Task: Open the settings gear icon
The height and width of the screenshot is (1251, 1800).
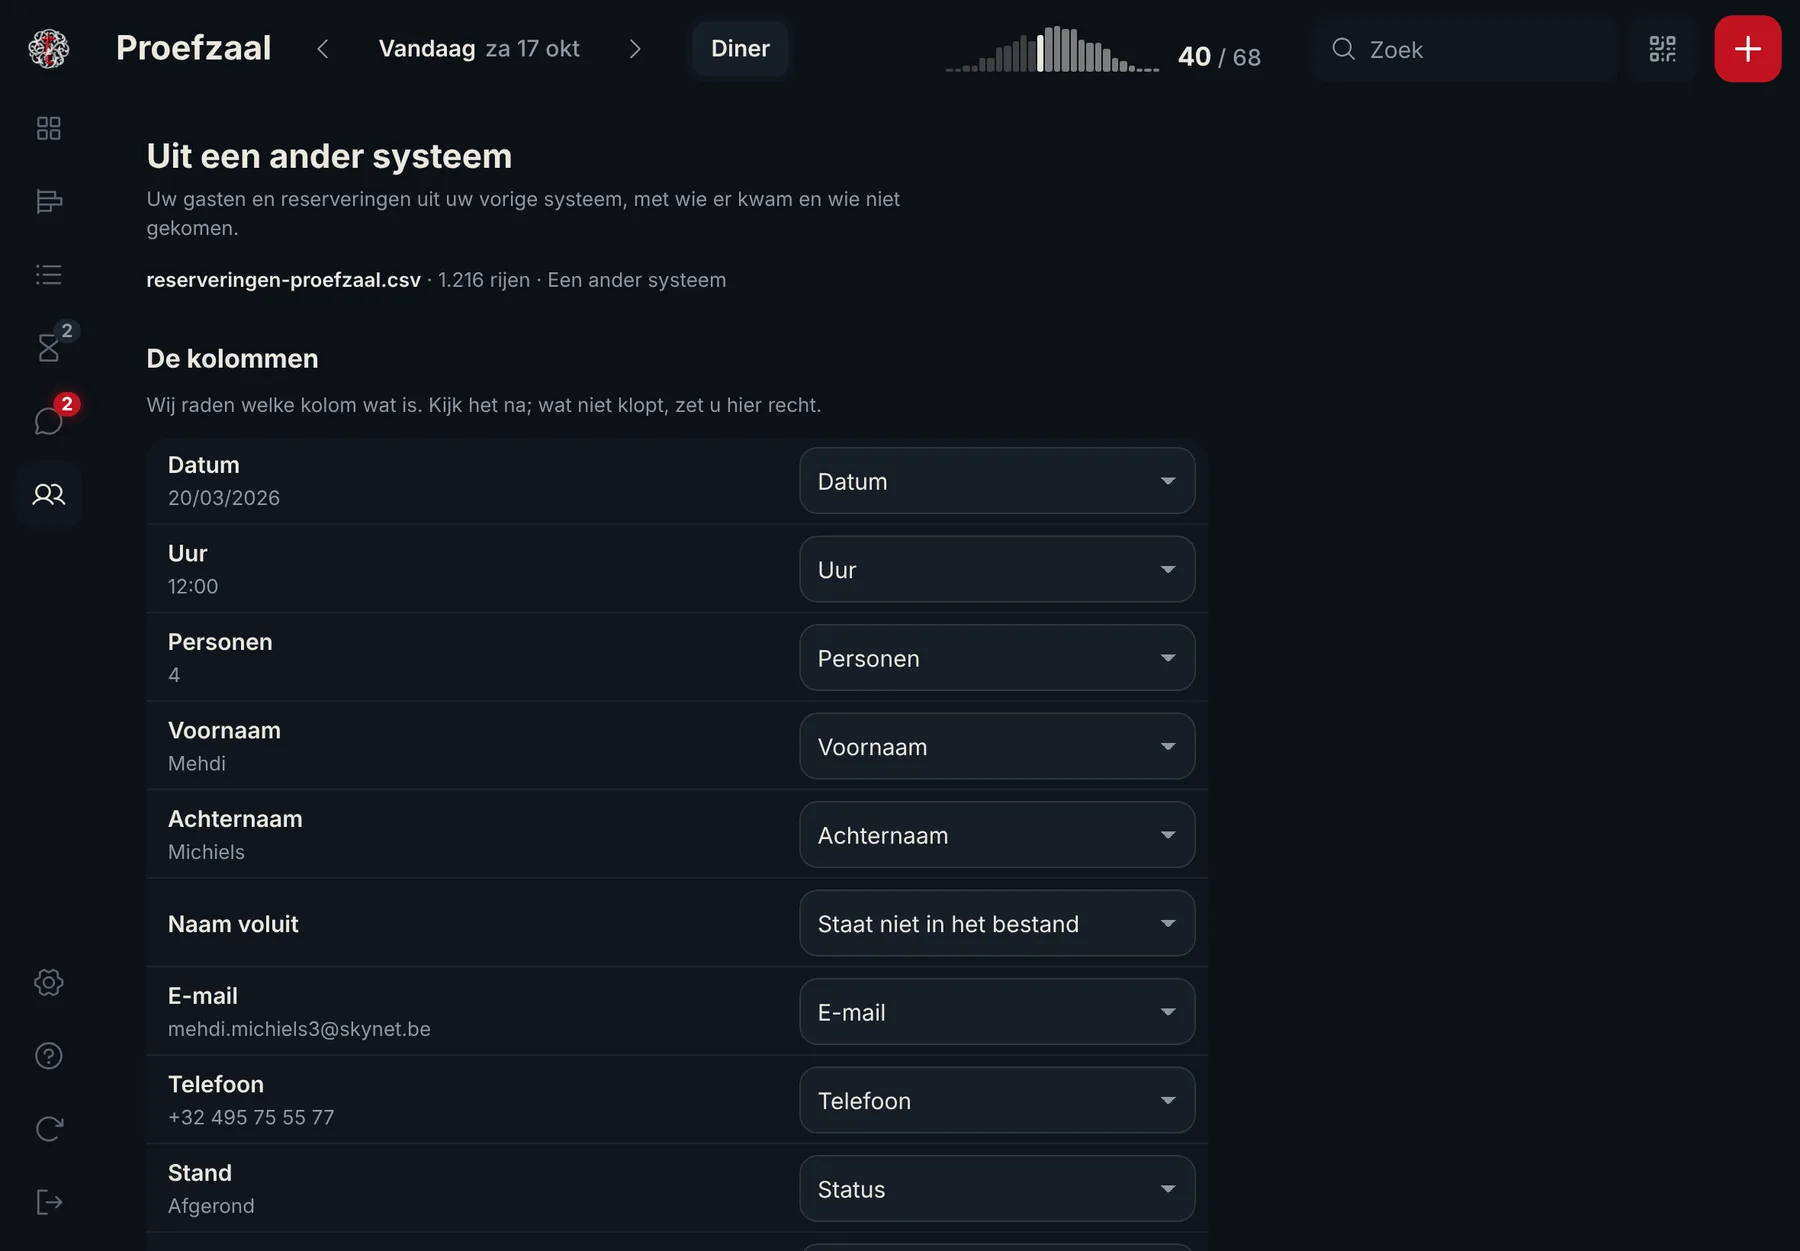Action: coord(48,982)
